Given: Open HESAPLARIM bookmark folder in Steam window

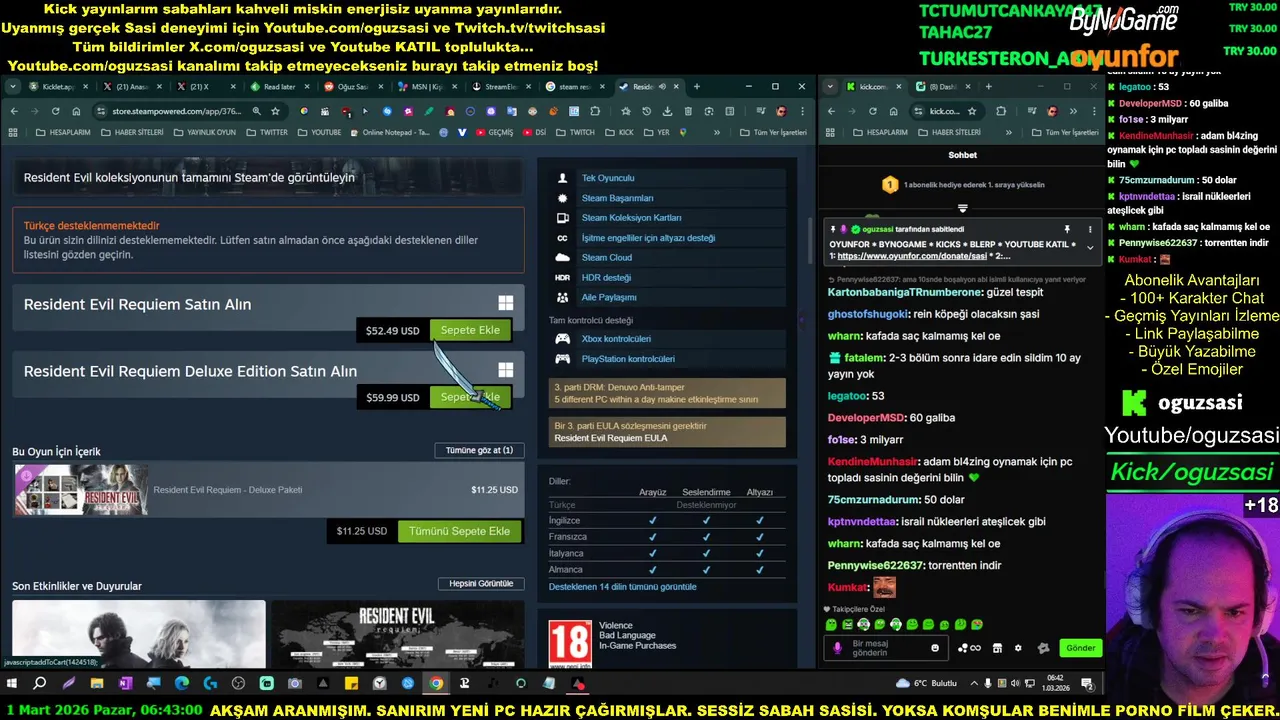Looking at the screenshot, I should [x=63, y=132].
